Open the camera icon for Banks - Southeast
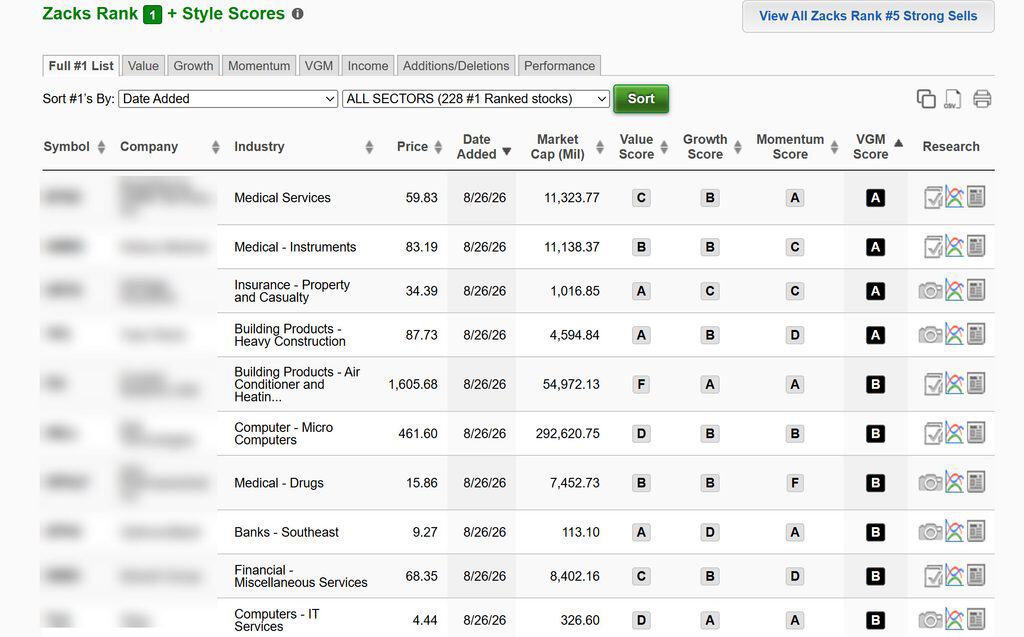This screenshot has height=637, width=1024. tap(930, 532)
